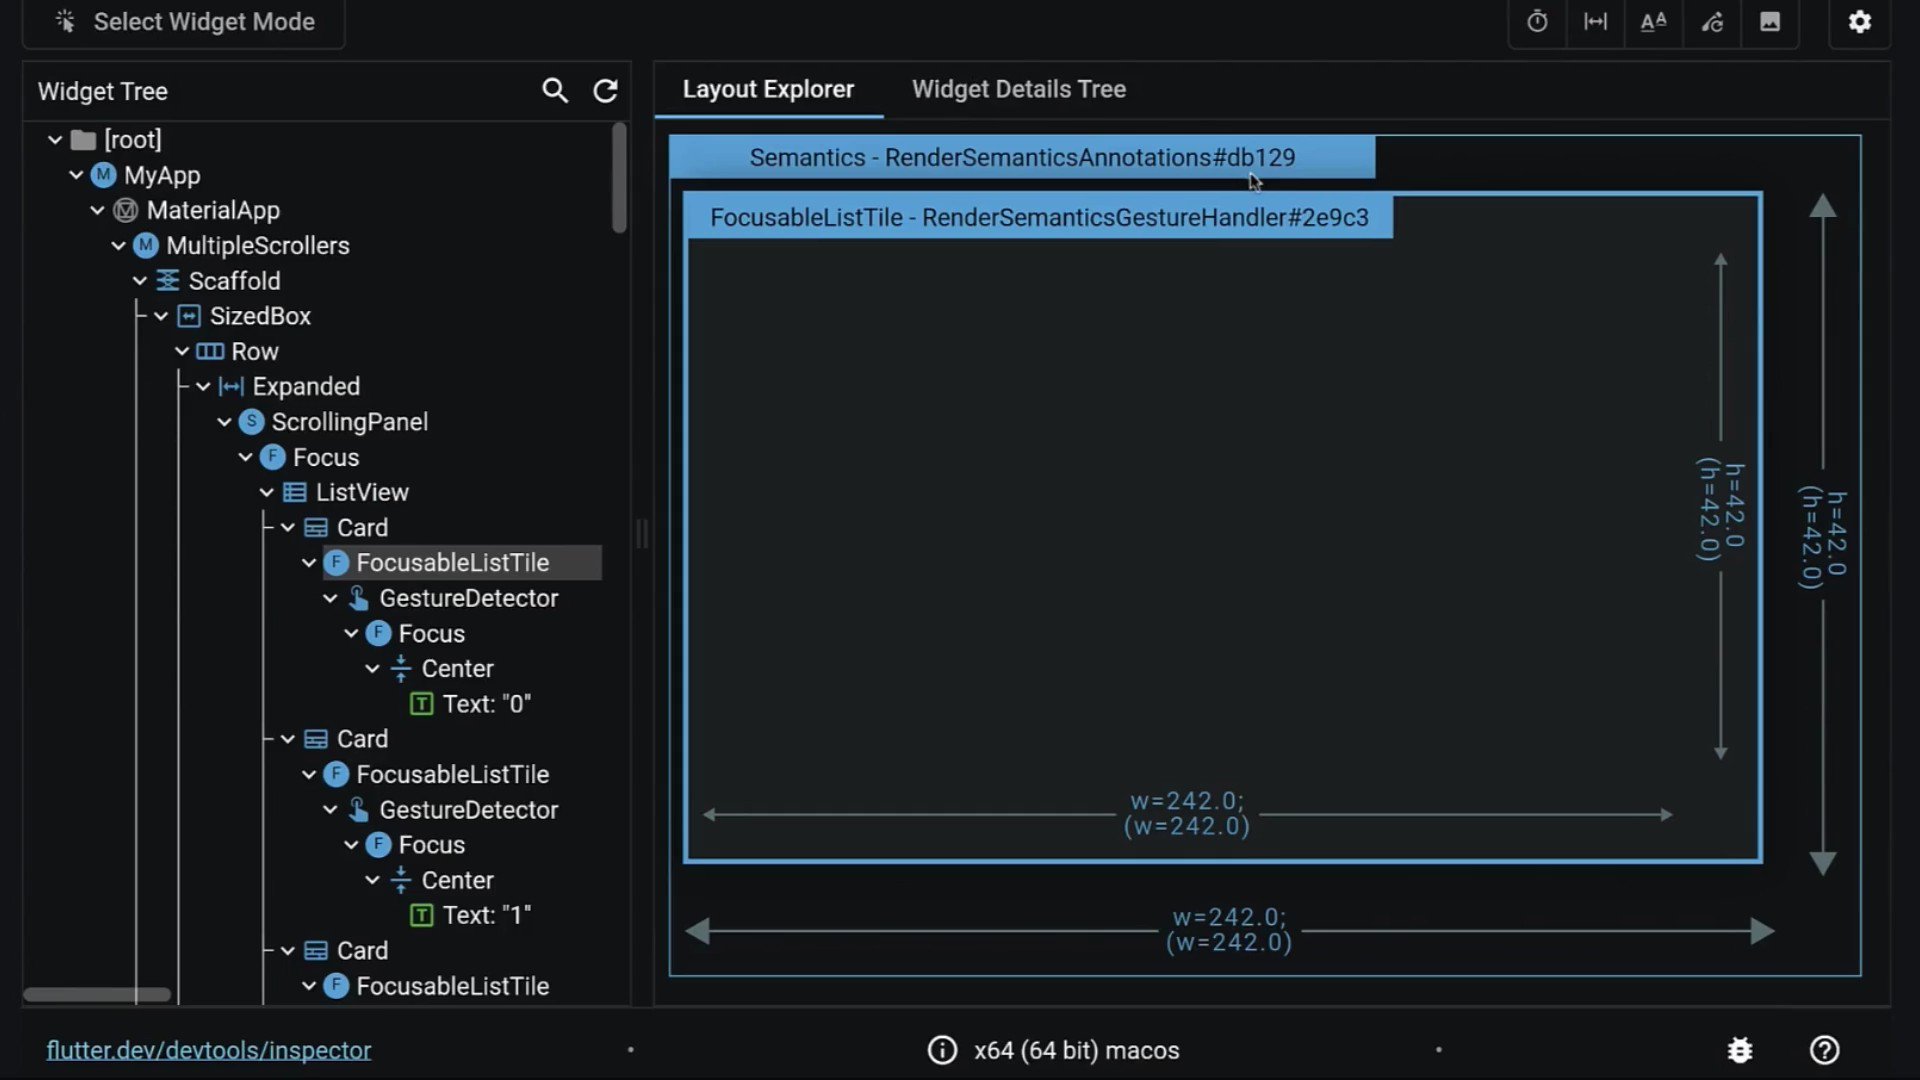Open the DevTools settings gear
Screen dimensions: 1920x1080
coord(1859,22)
